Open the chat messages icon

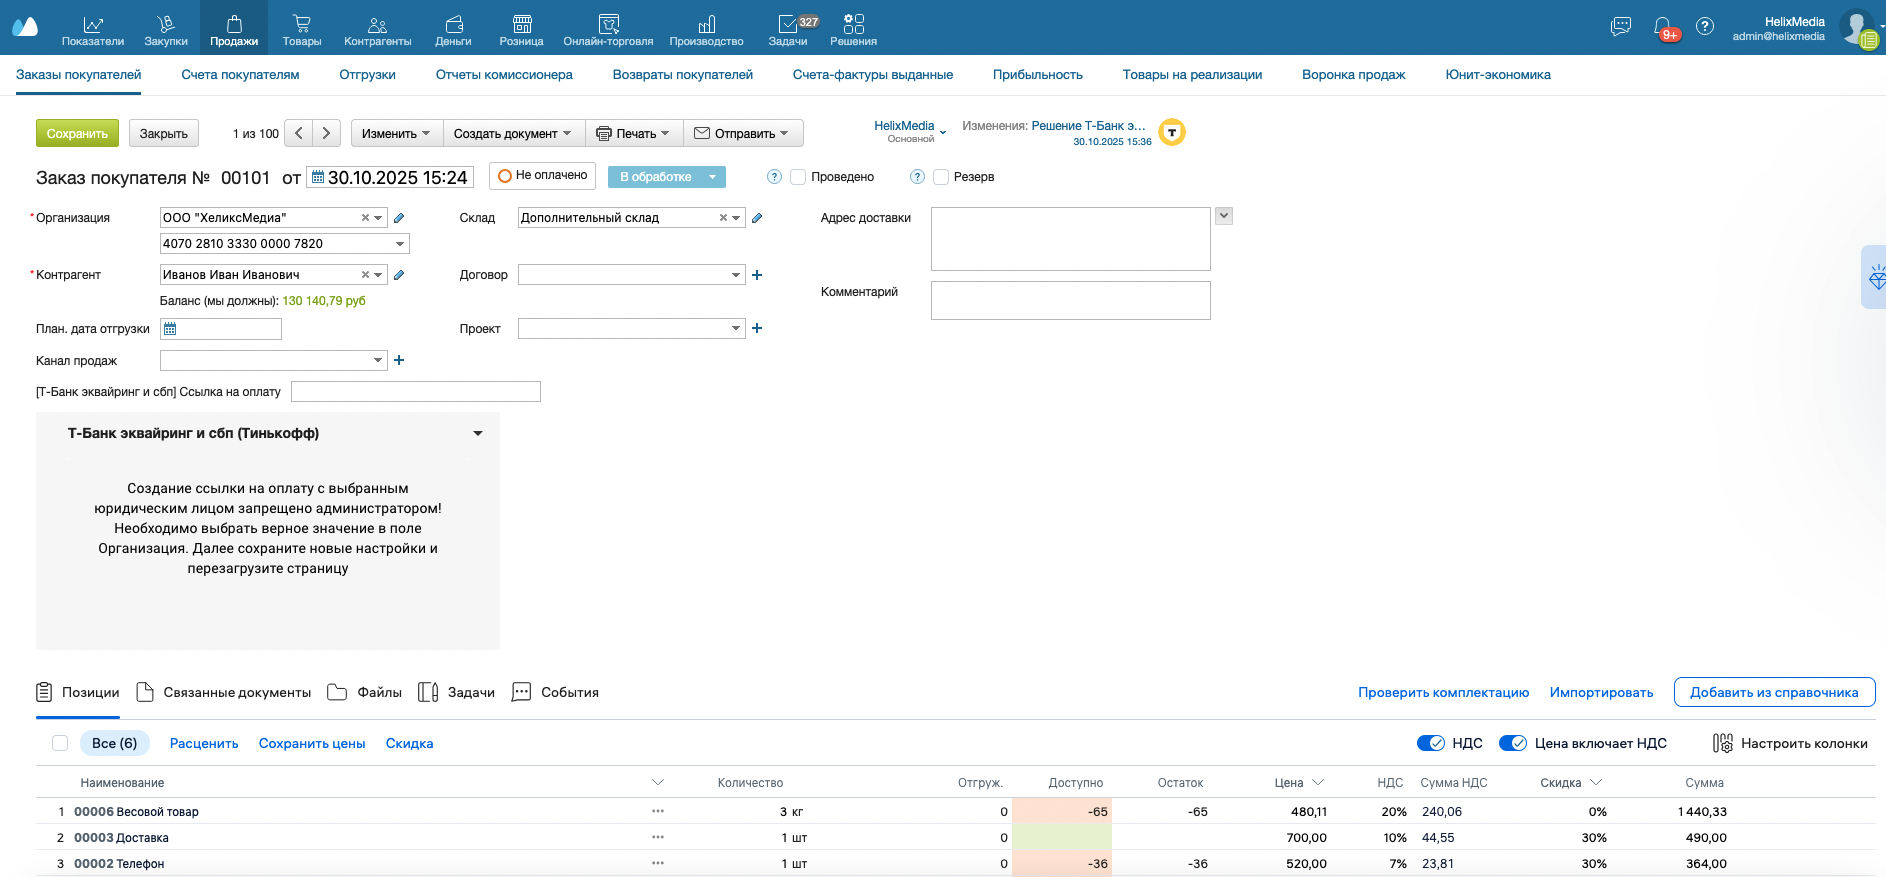click(1621, 27)
